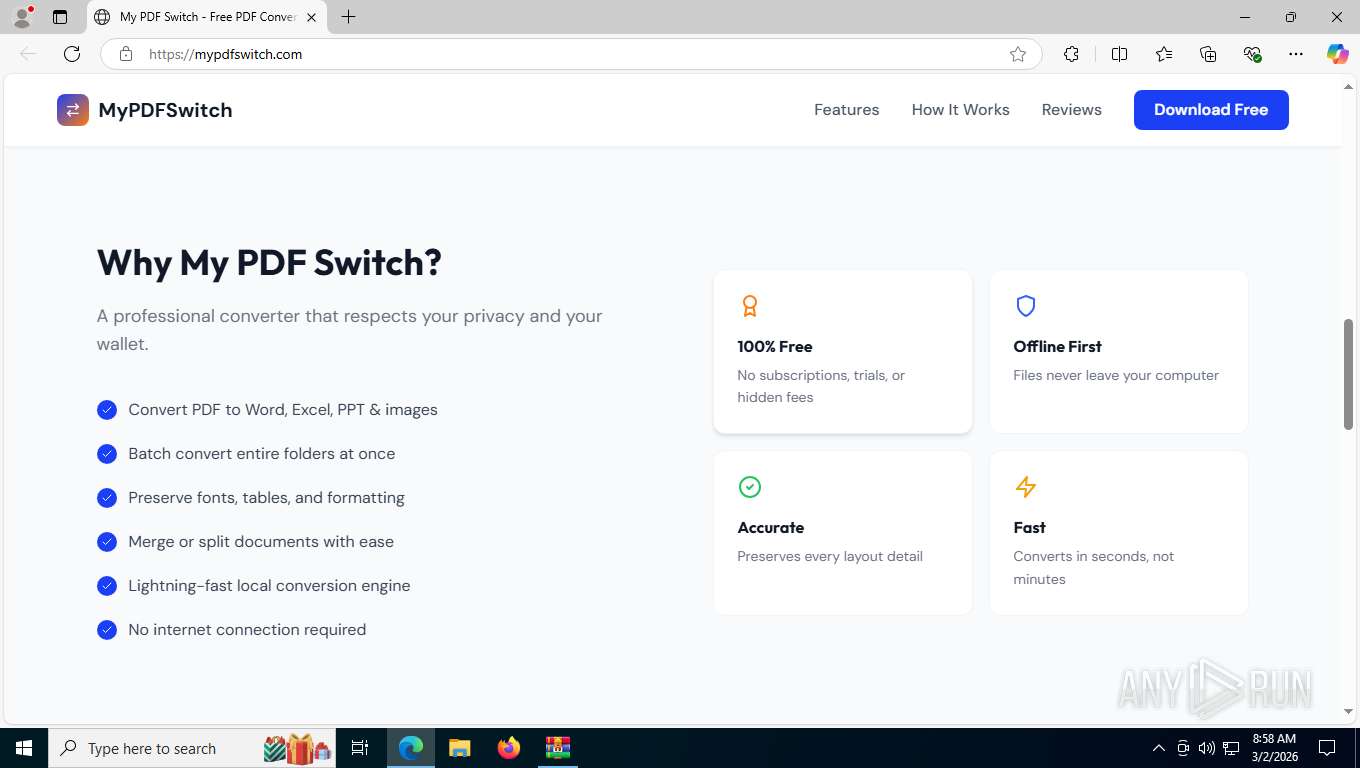Screen dimensions: 1360x768
Task: Open a new browser tab
Action: click(348, 17)
